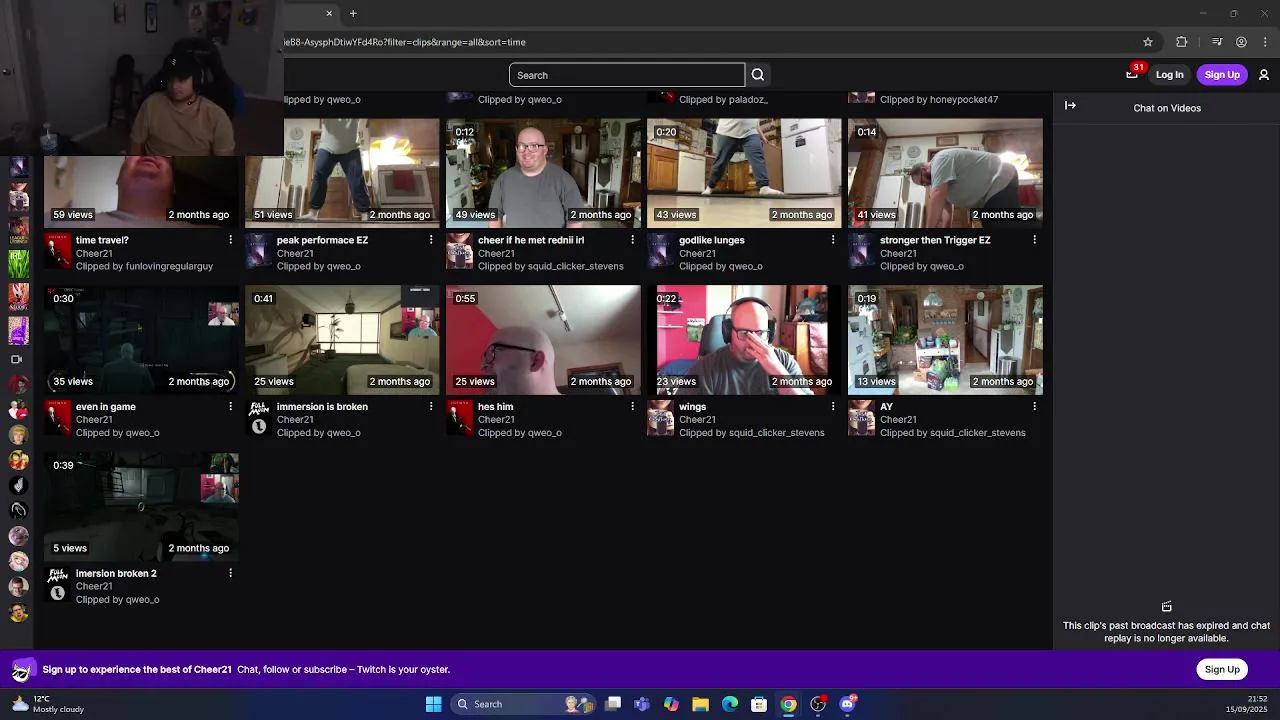This screenshot has width=1280, height=720.
Task: Click the 'Chat on Videos' header
Action: [x=1167, y=108]
